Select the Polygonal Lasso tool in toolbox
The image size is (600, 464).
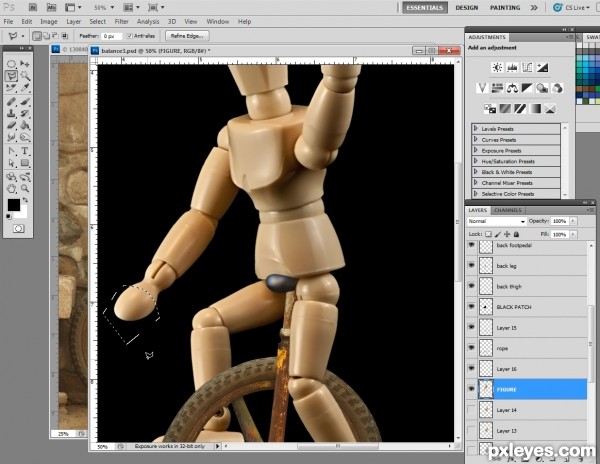11,76
